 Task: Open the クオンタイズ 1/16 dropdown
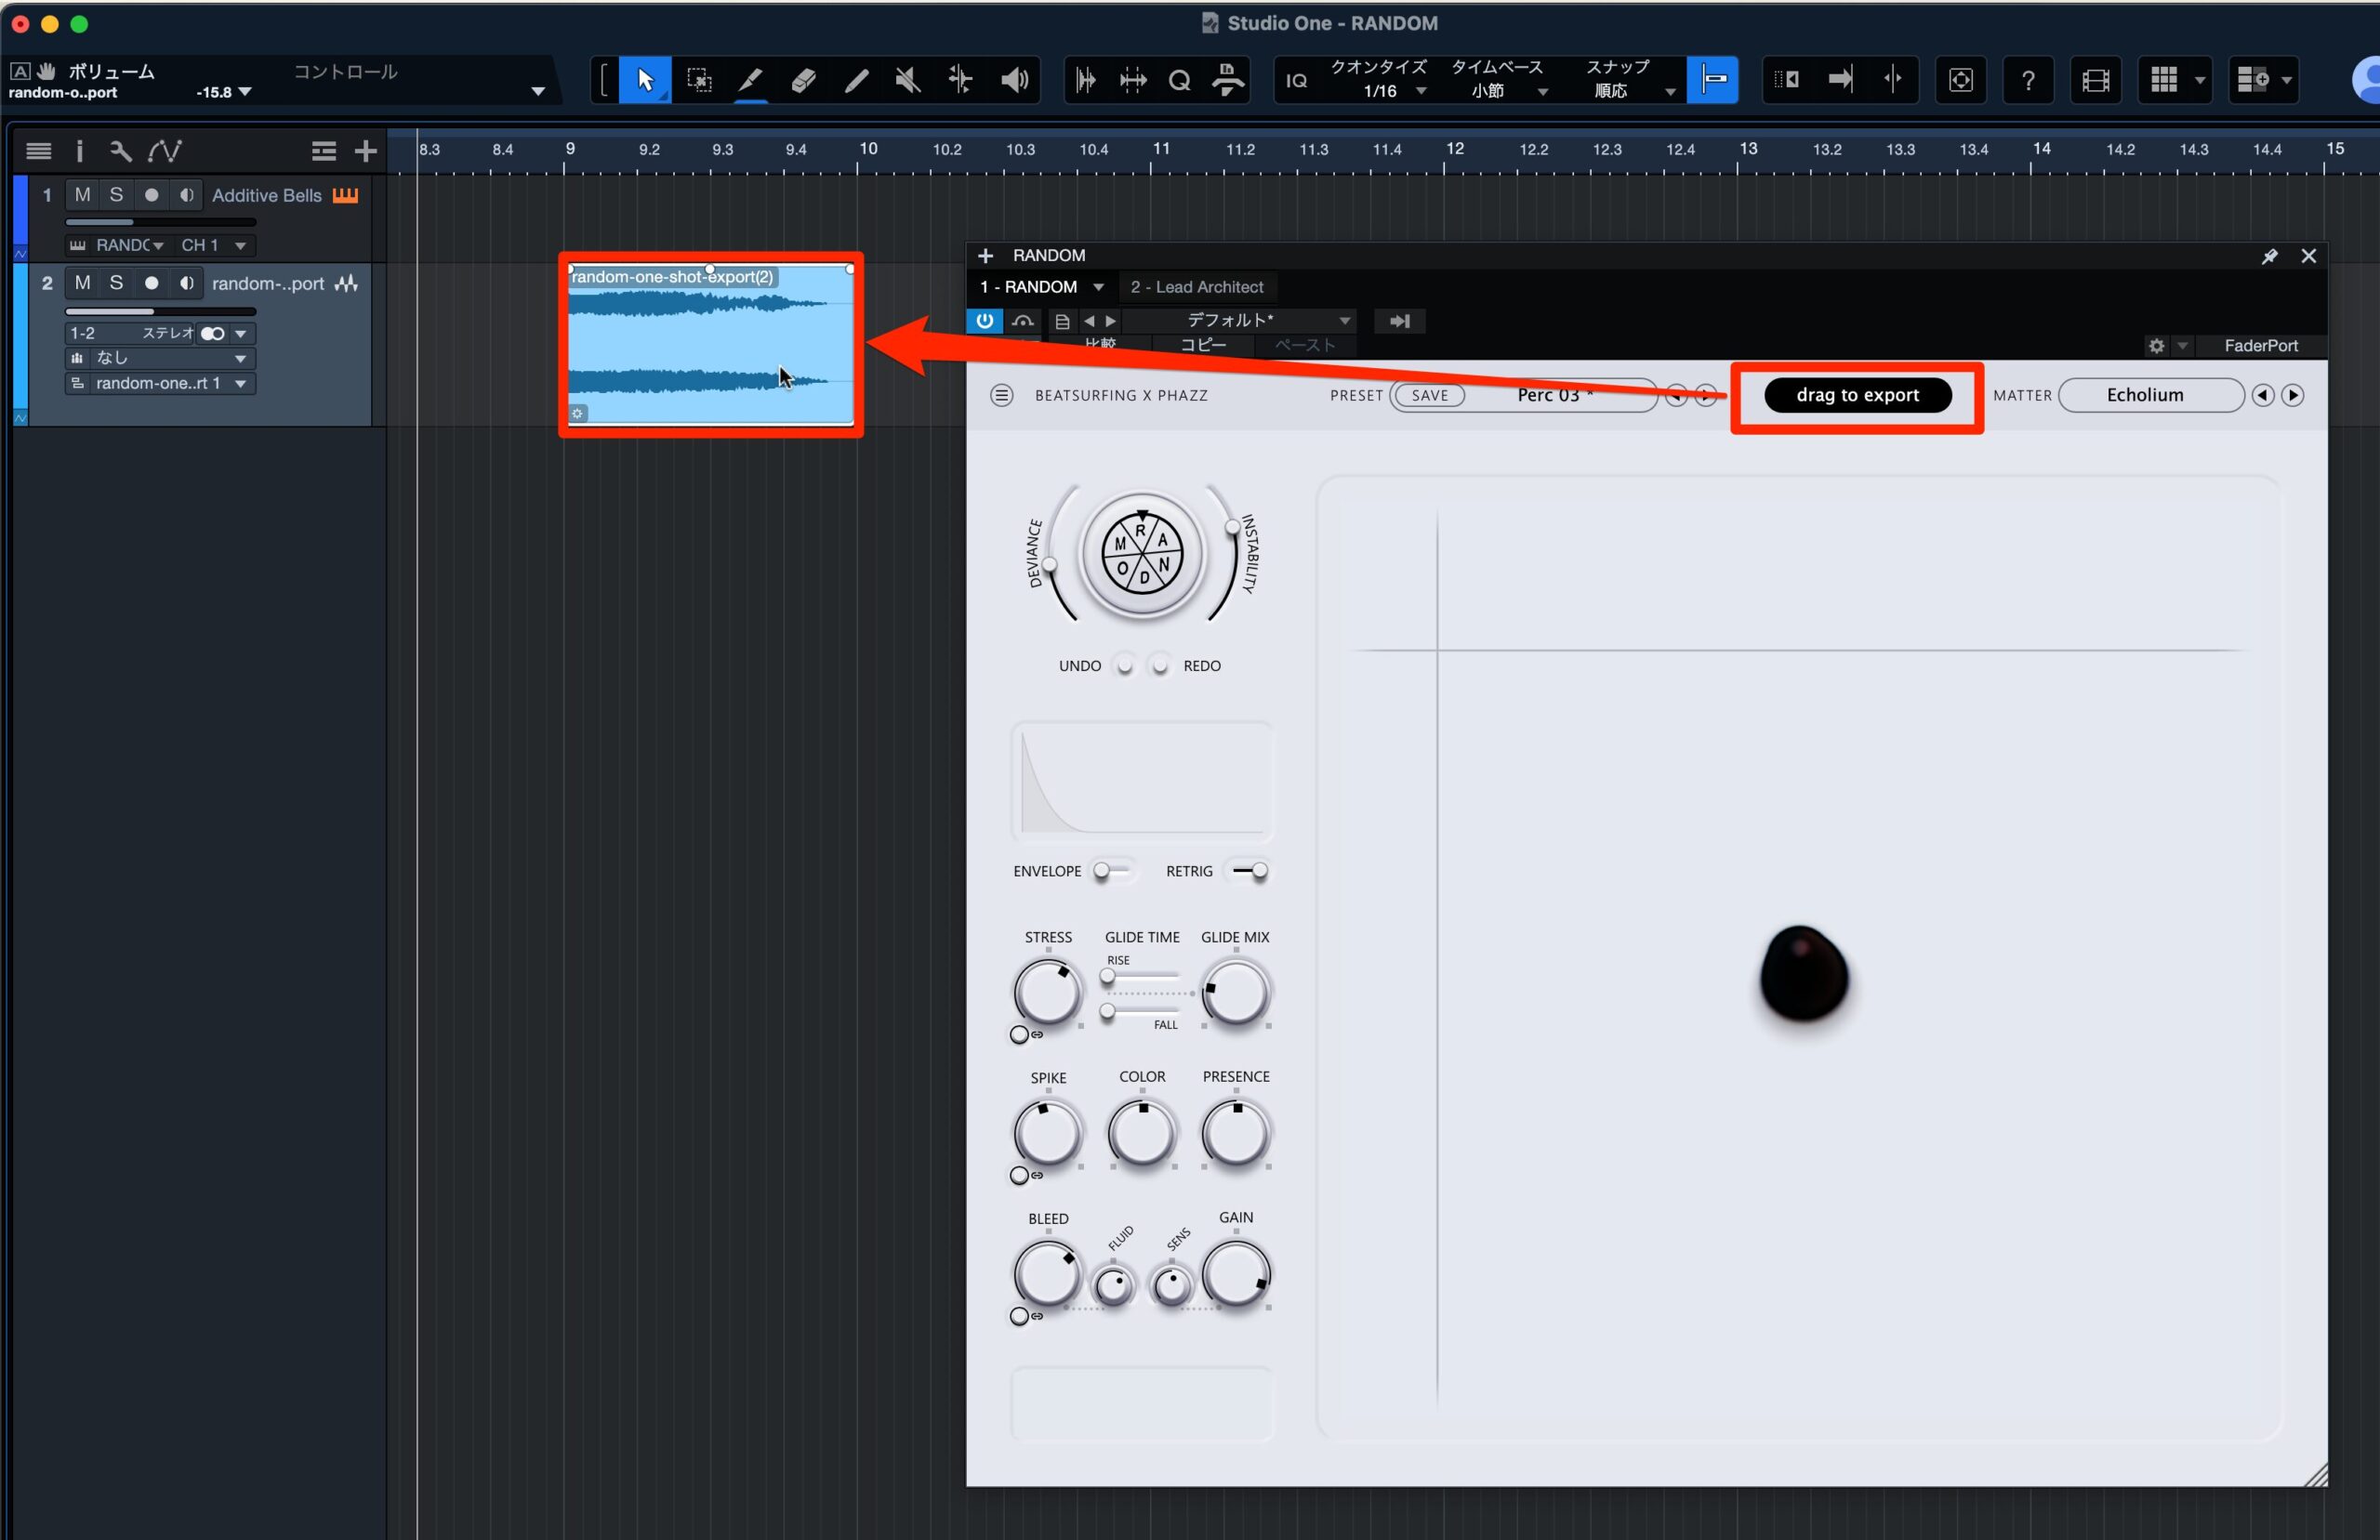(x=1380, y=80)
